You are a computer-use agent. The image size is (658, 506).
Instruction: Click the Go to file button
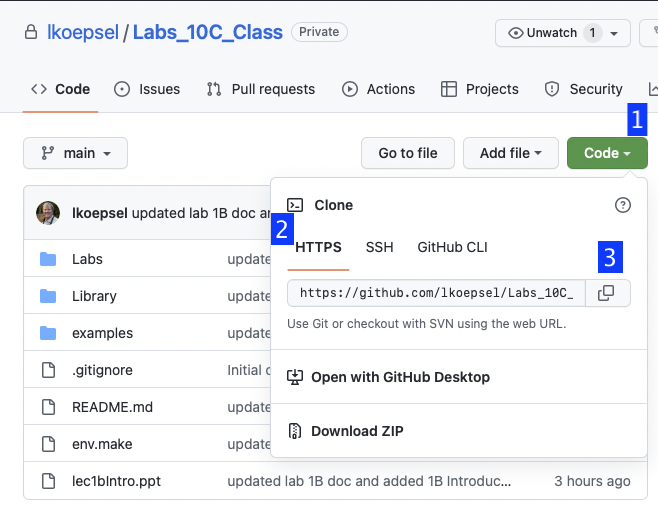pos(408,153)
